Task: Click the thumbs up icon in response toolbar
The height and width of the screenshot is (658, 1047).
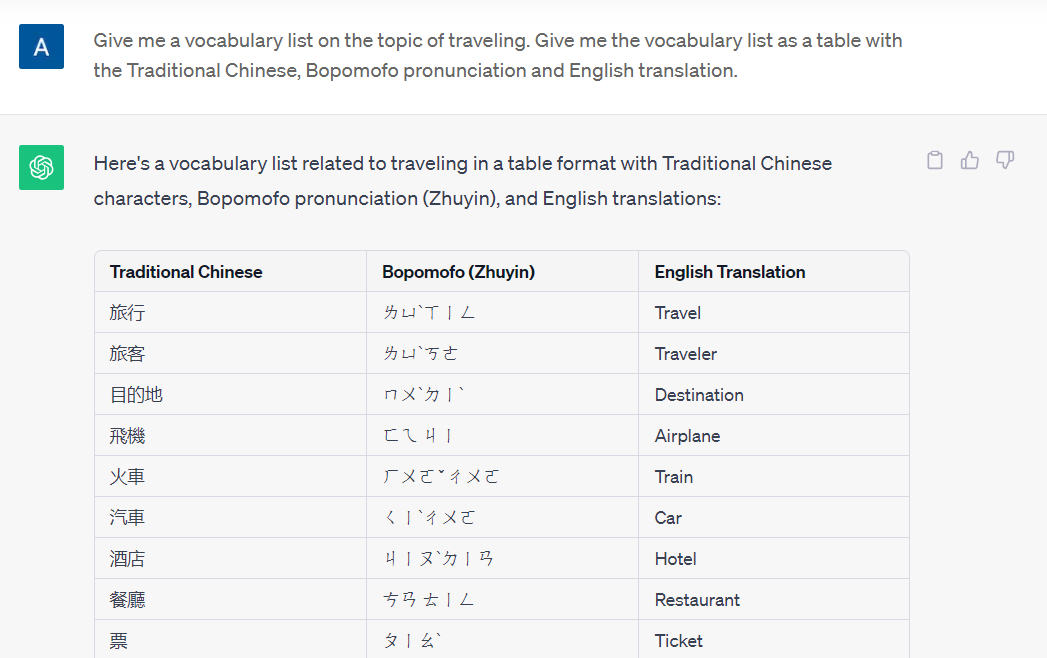Action: (x=969, y=160)
